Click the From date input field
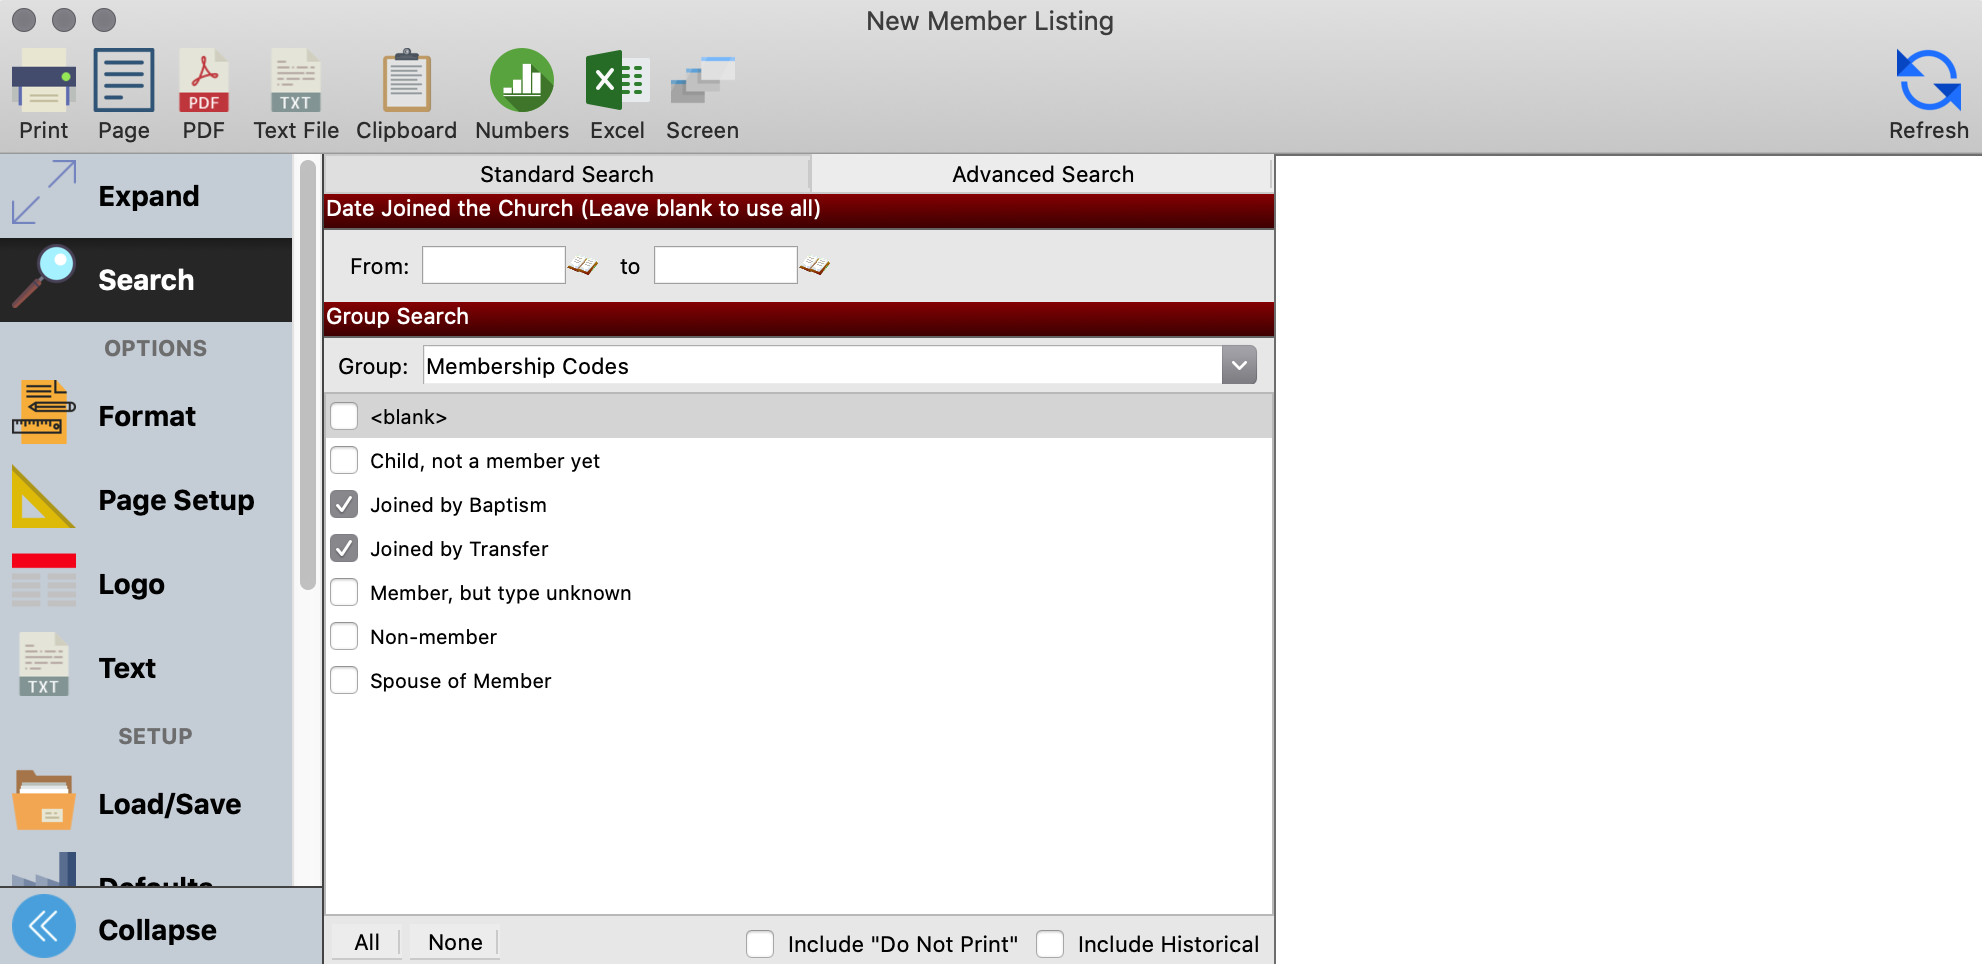This screenshot has width=1982, height=964. tap(493, 266)
